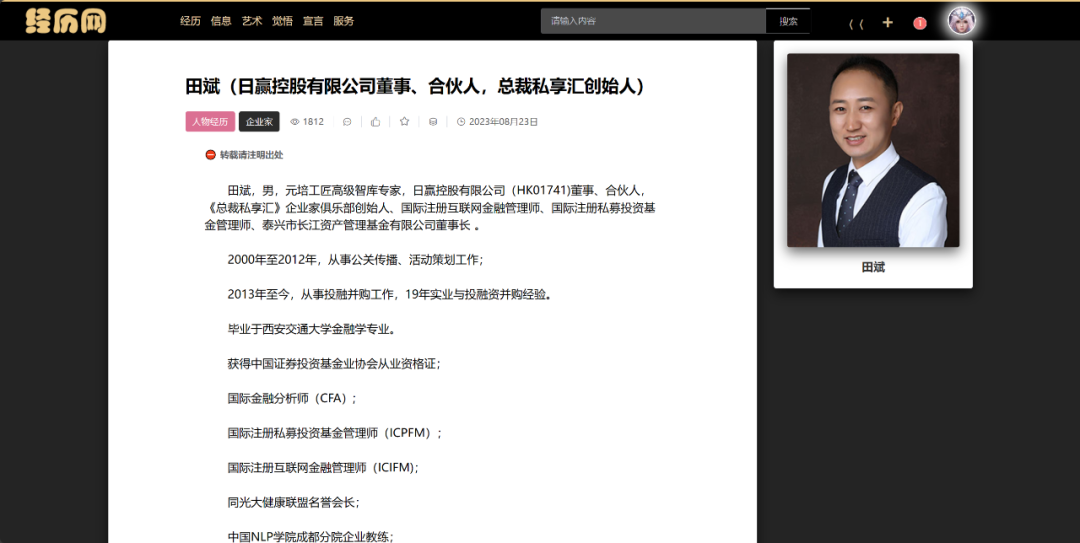1080x543 pixels.
Task: Open the red notification badge
Action: point(920,23)
